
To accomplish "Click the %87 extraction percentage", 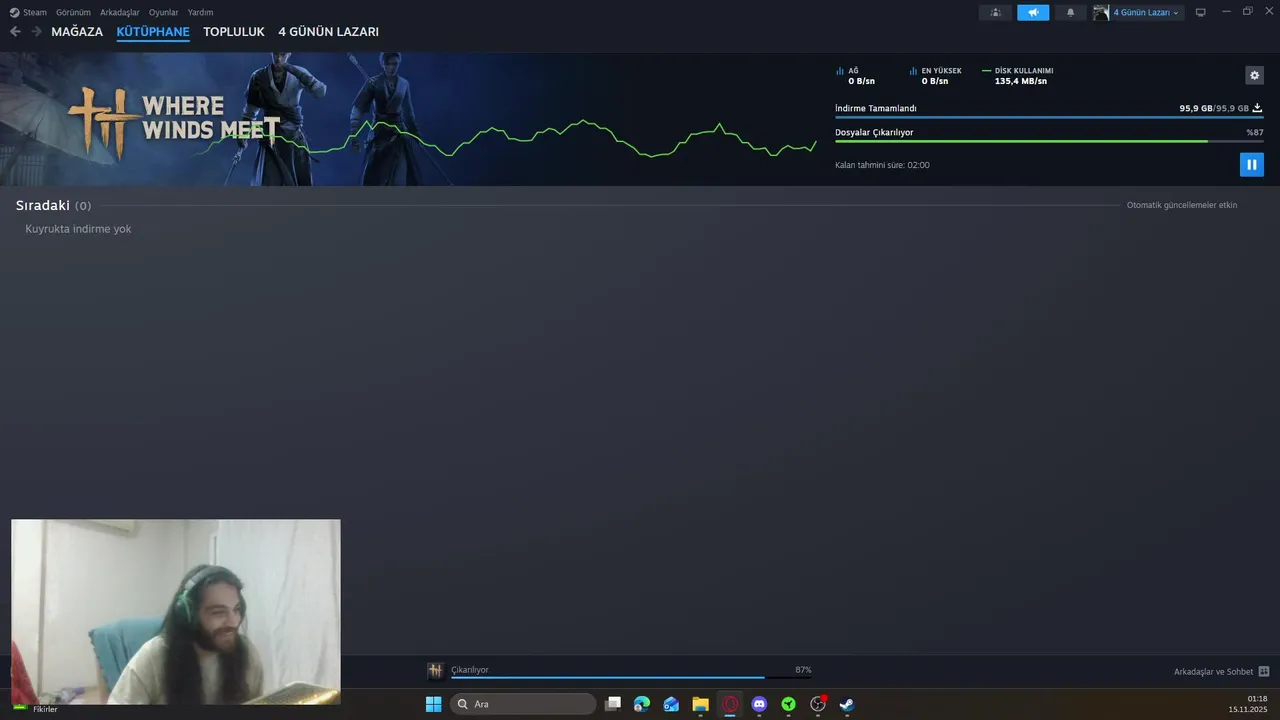I will [x=1255, y=132].
